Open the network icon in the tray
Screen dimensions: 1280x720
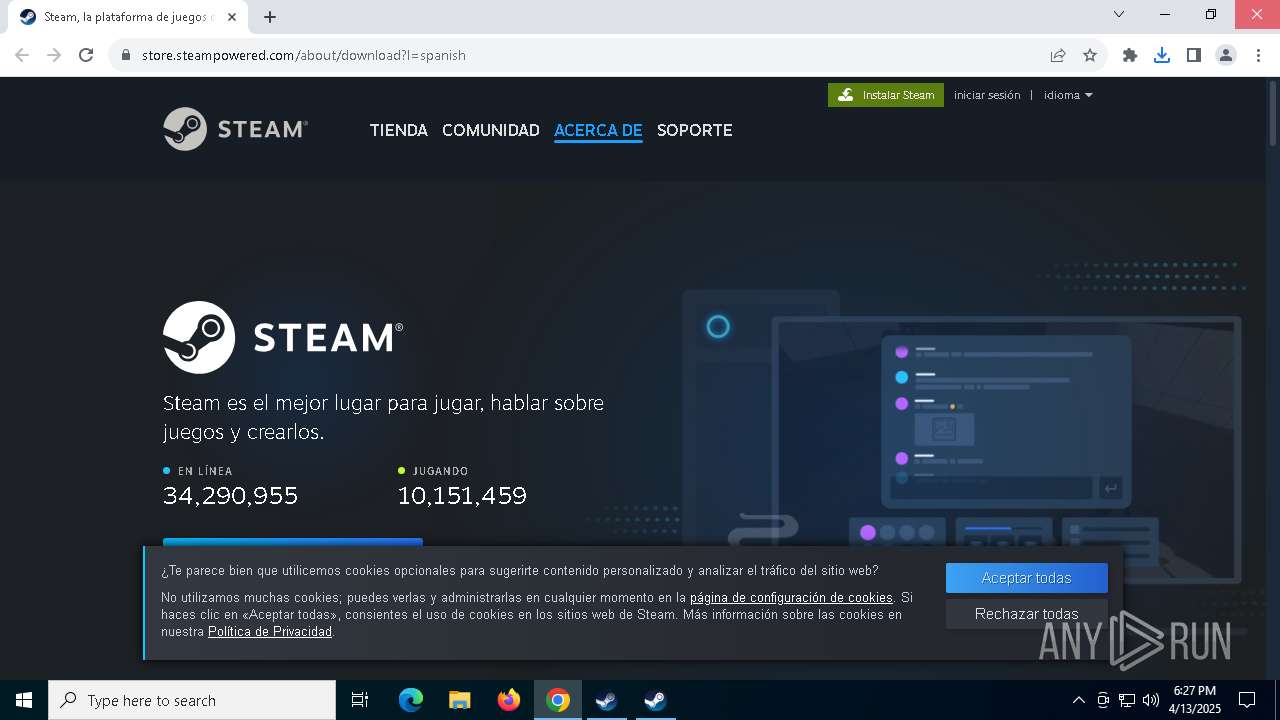tap(1127, 700)
